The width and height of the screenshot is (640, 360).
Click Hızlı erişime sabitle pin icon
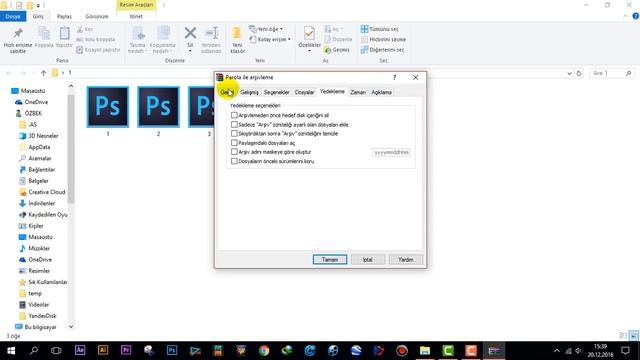pos(18,33)
